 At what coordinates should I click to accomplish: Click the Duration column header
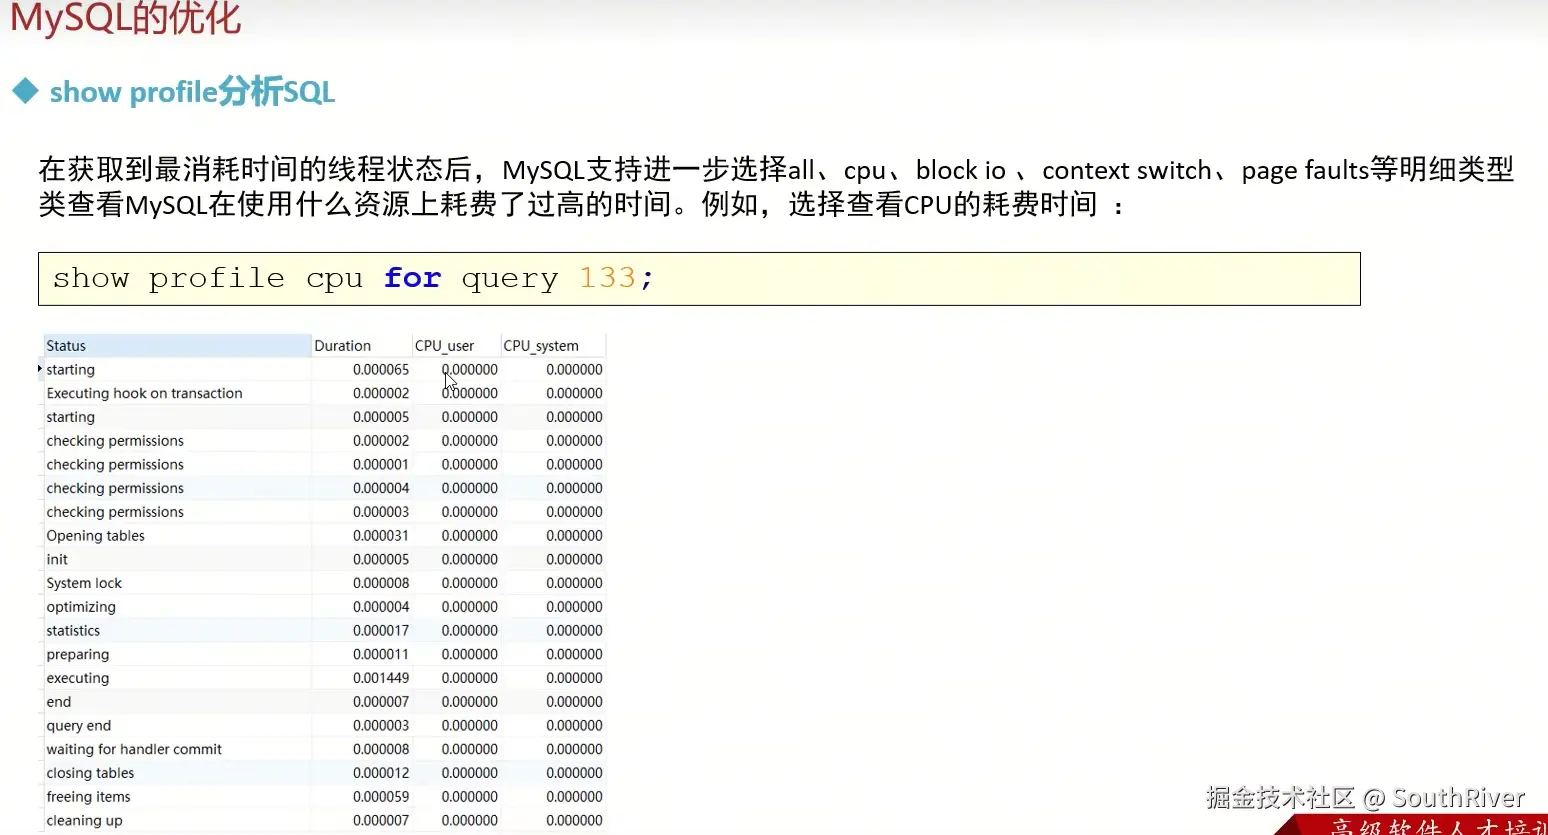pos(361,346)
